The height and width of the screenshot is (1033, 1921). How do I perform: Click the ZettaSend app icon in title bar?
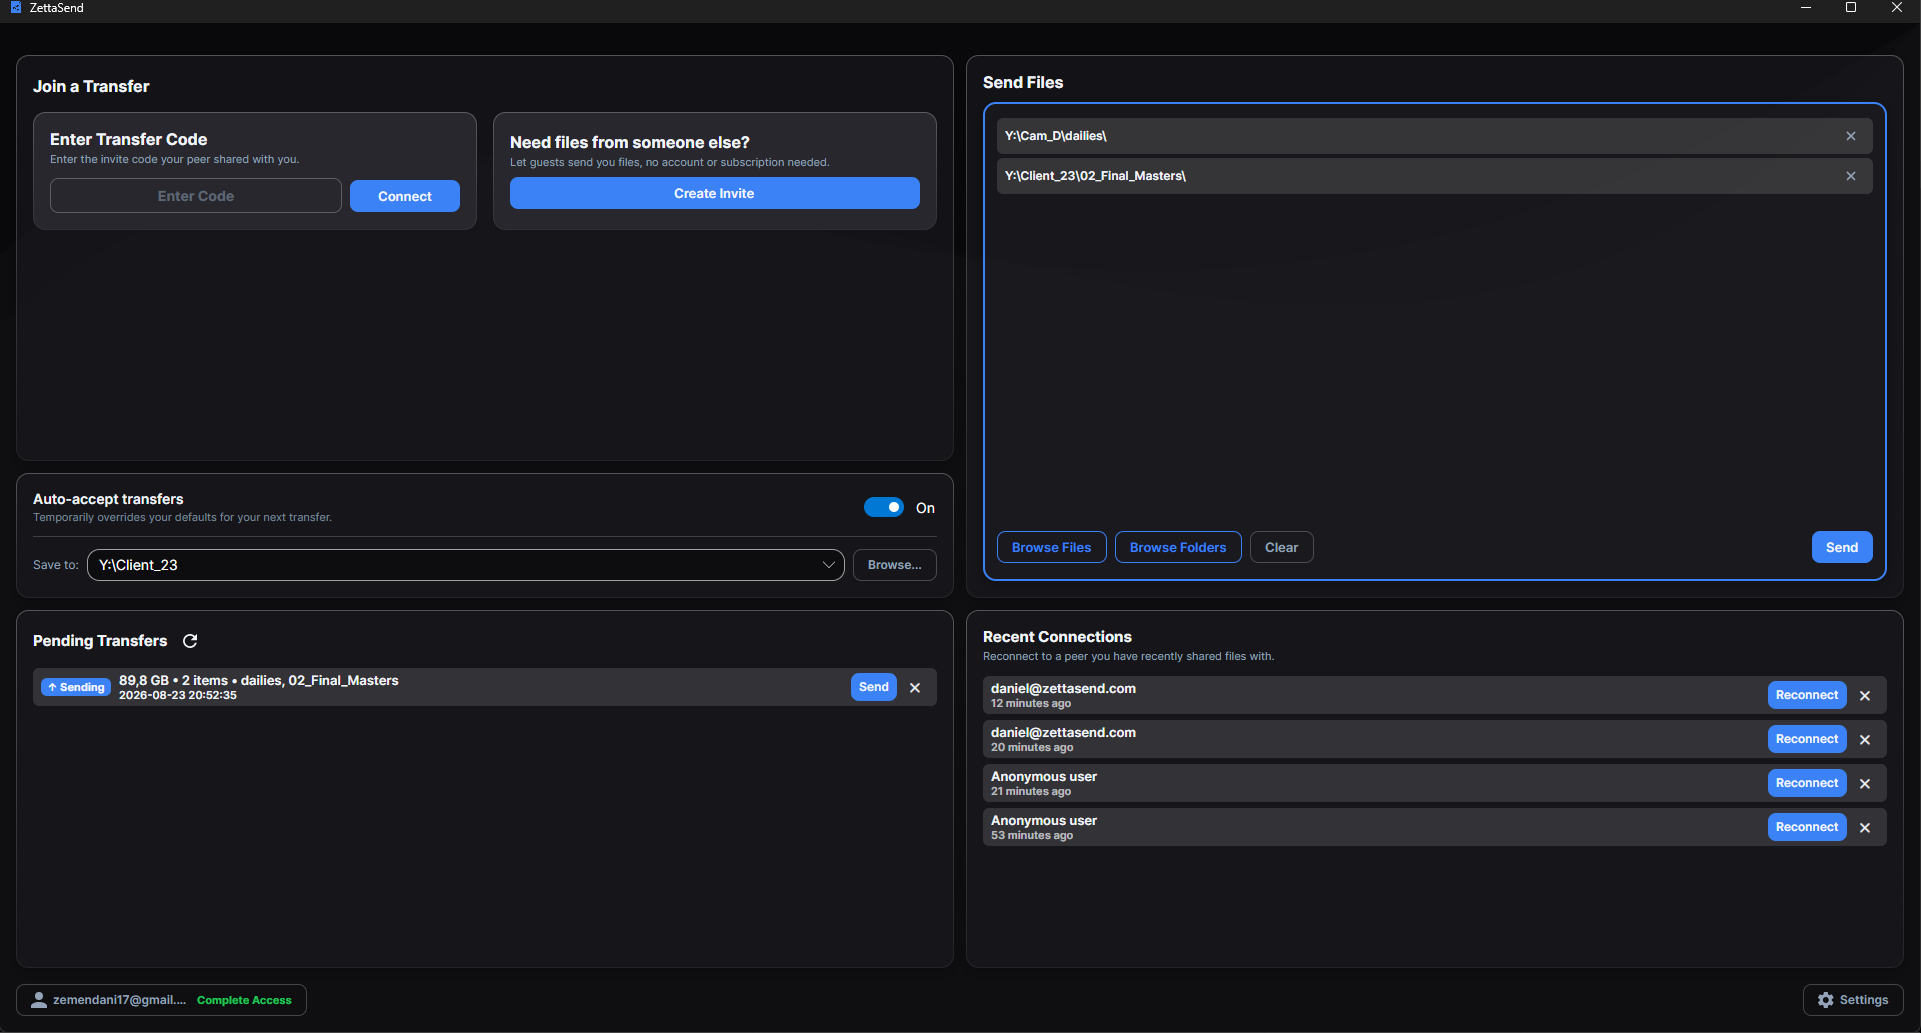(15, 8)
